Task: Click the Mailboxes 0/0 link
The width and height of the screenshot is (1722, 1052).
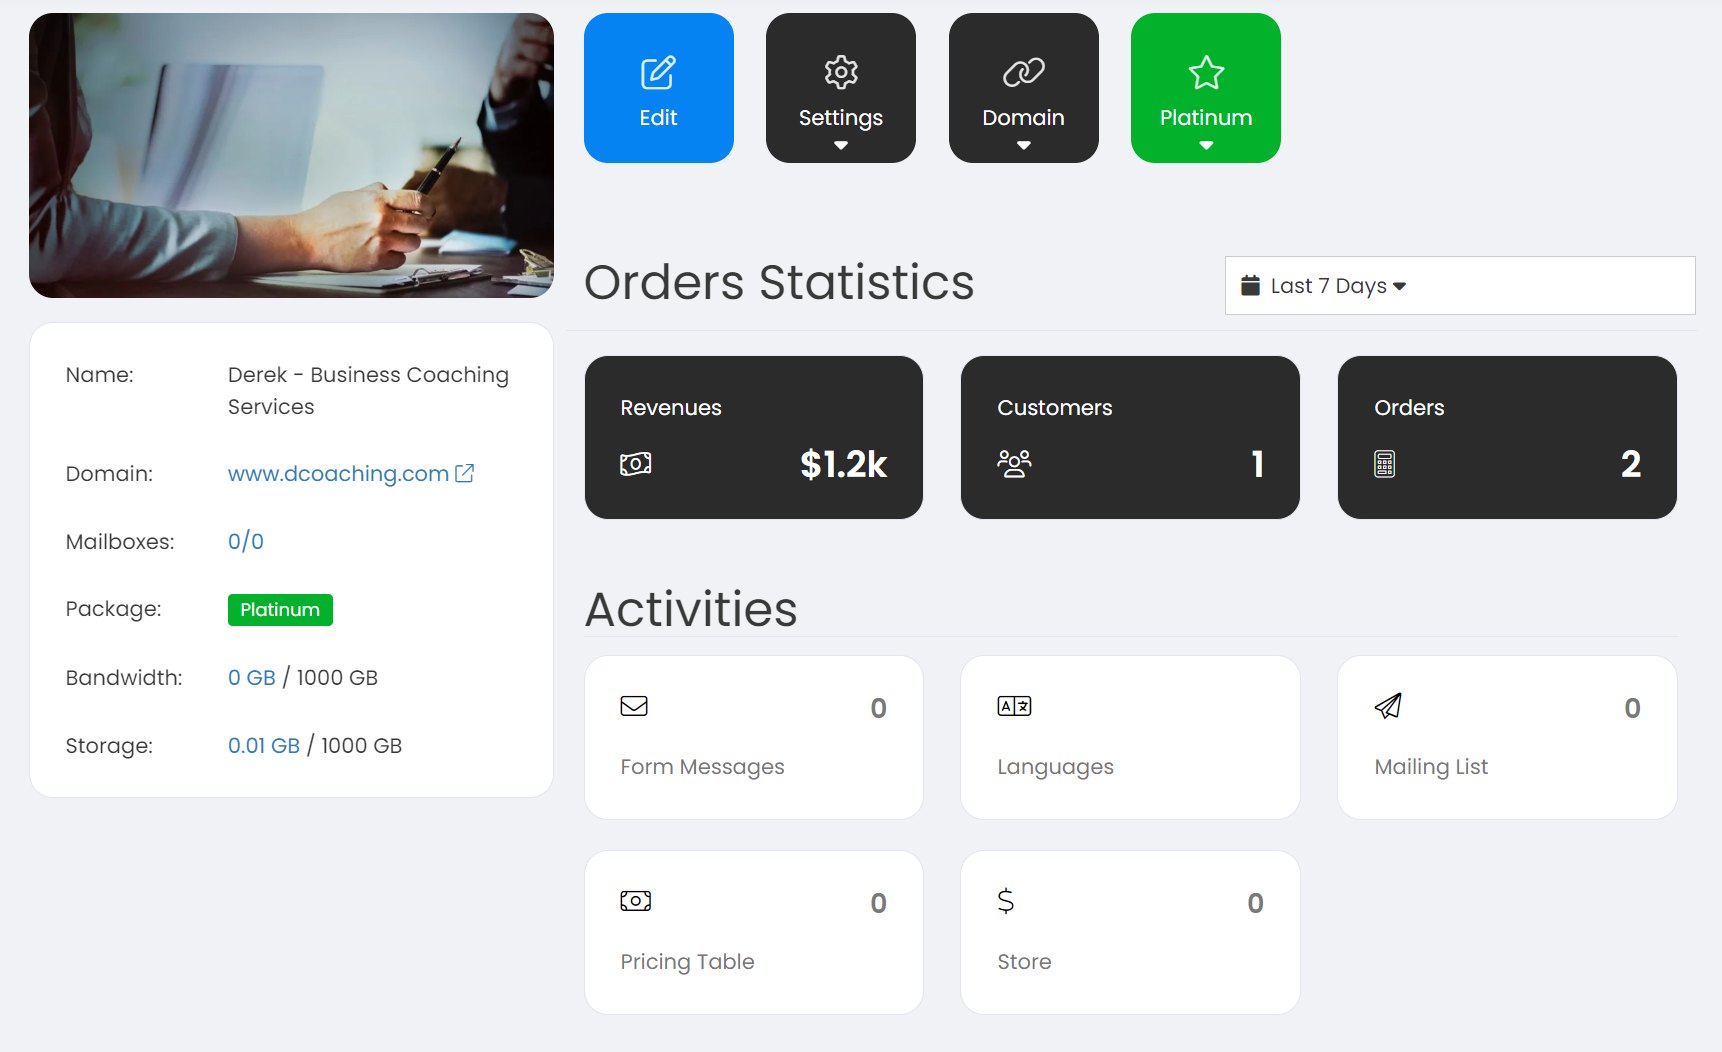Action: pos(245,541)
